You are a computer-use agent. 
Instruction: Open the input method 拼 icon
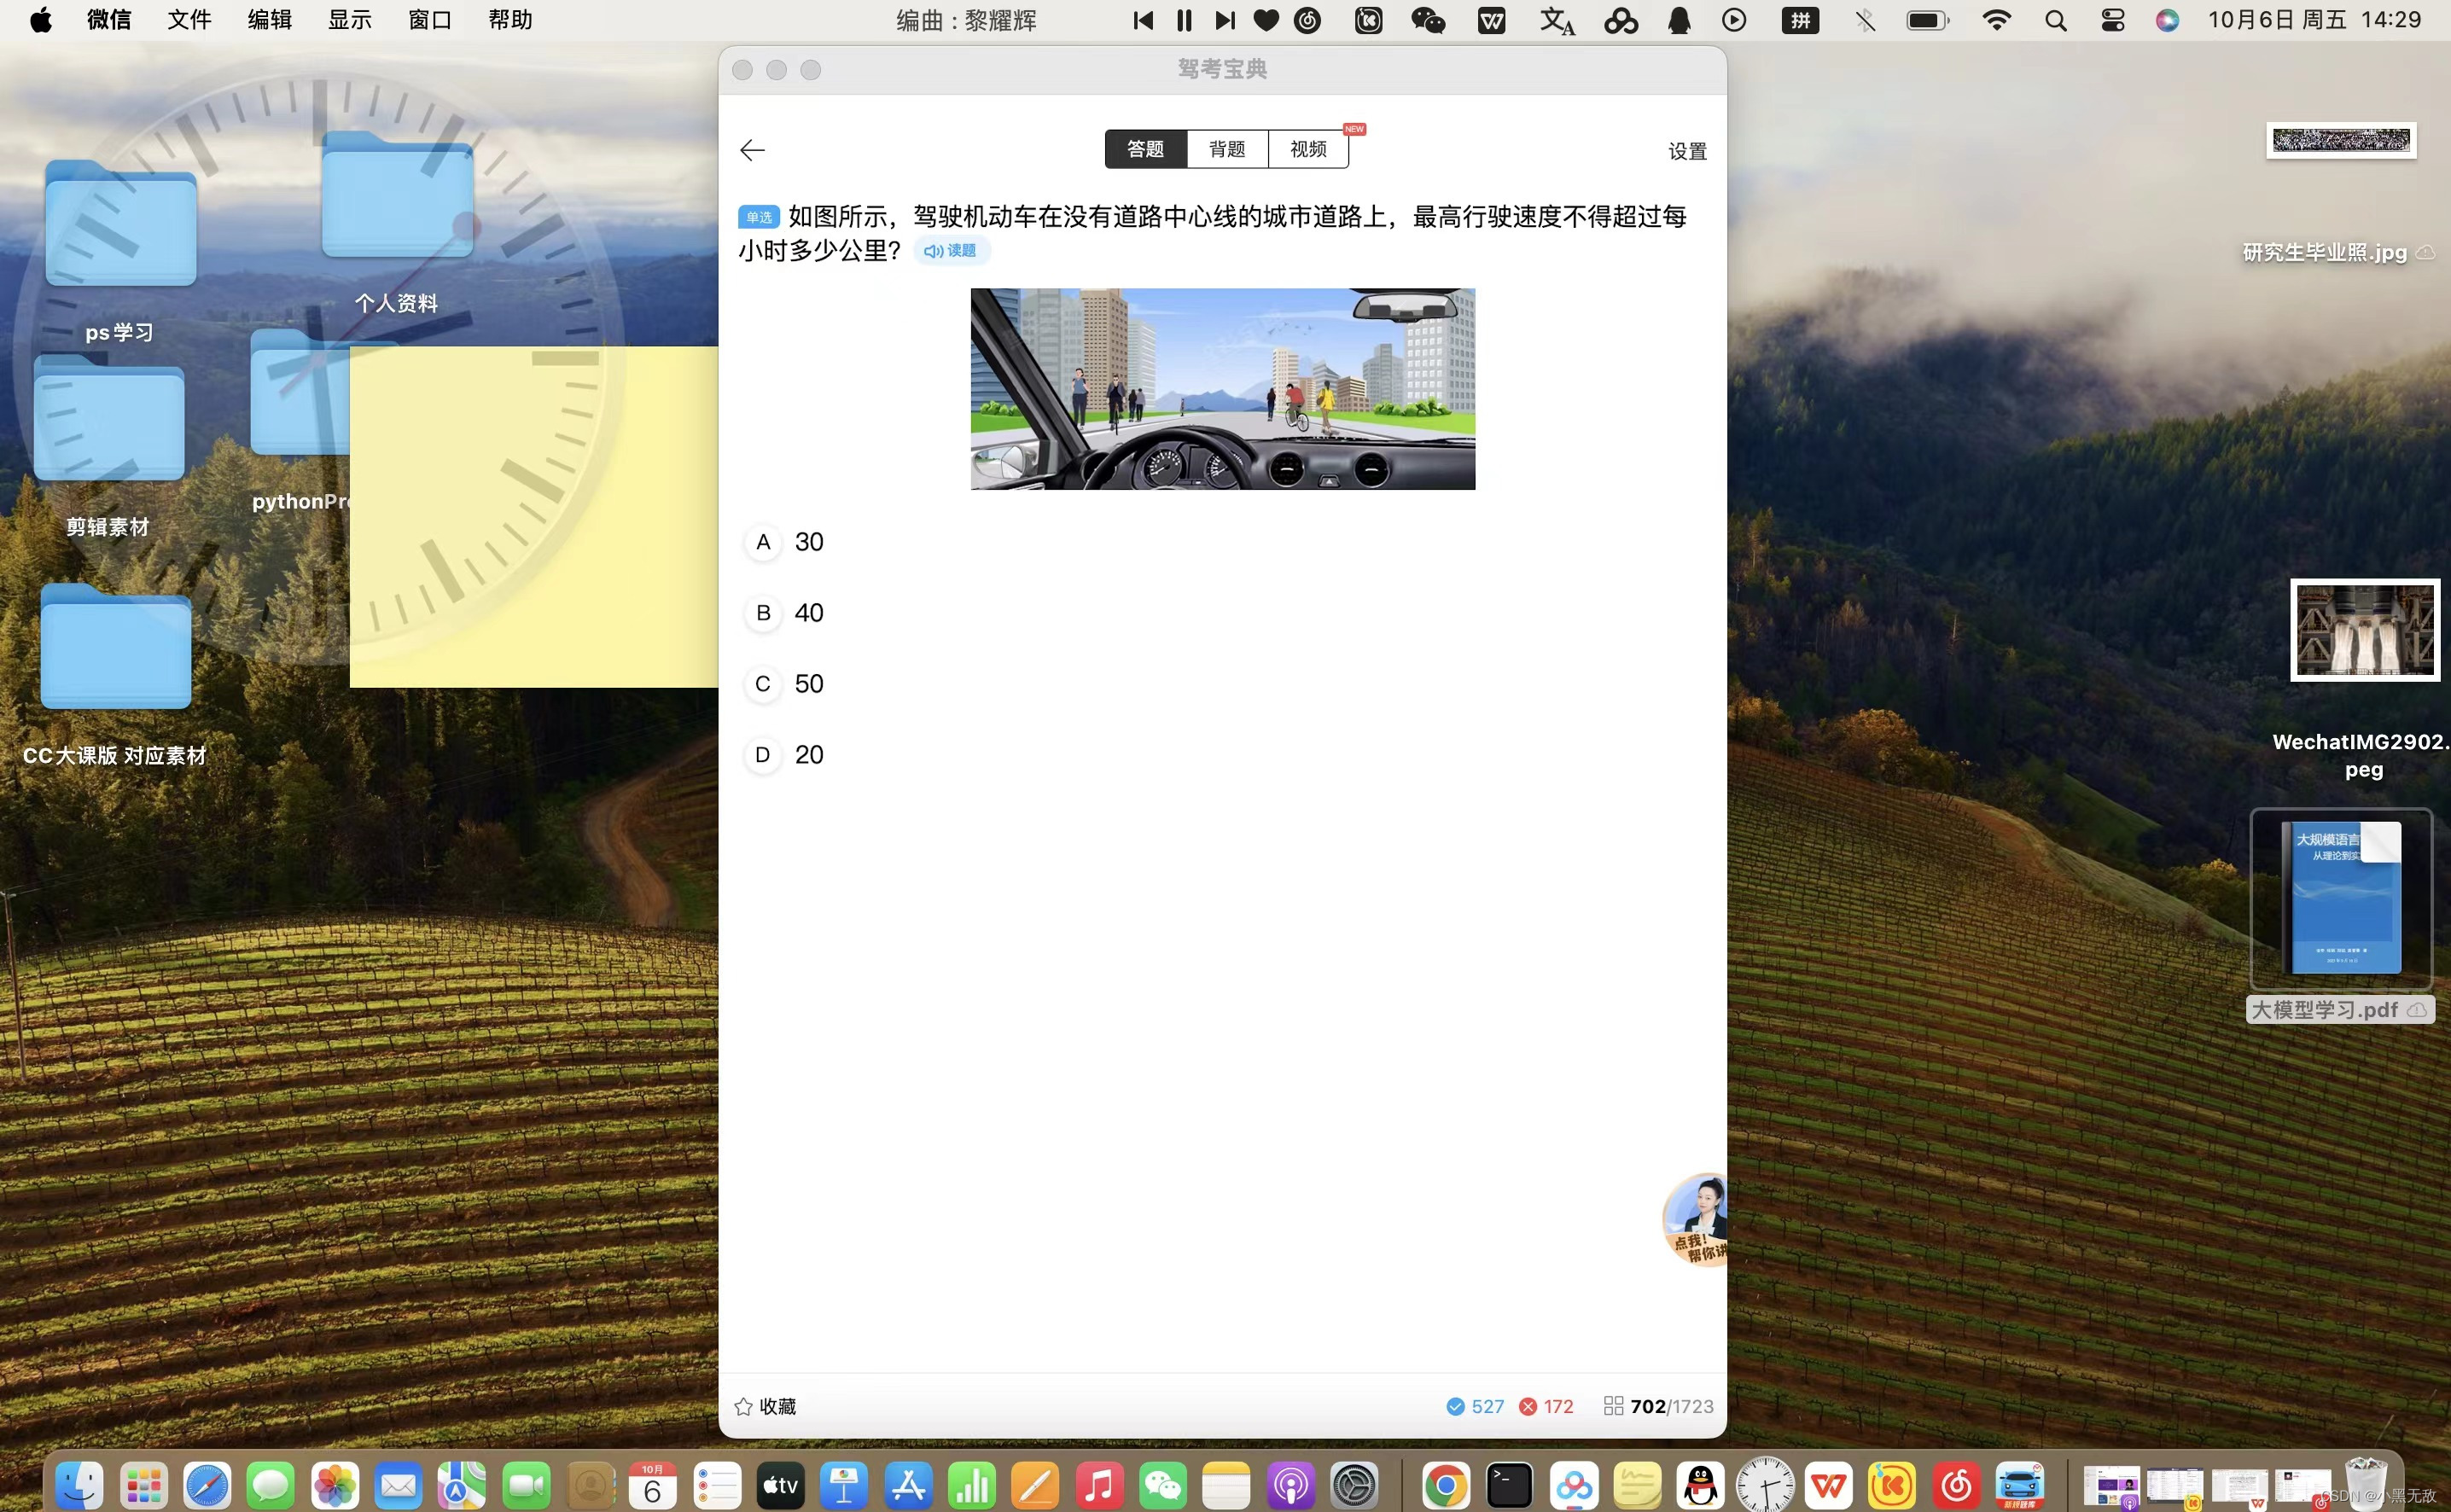pos(1800,20)
